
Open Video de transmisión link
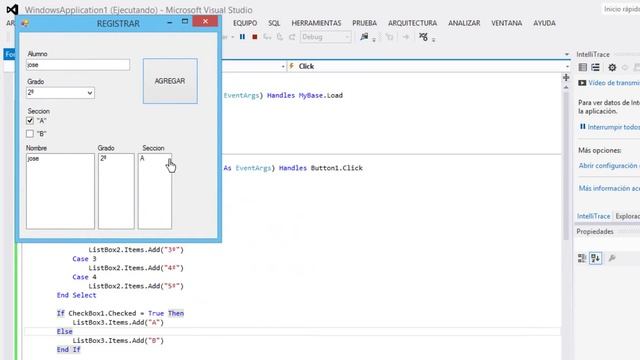[x=614, y=83]
